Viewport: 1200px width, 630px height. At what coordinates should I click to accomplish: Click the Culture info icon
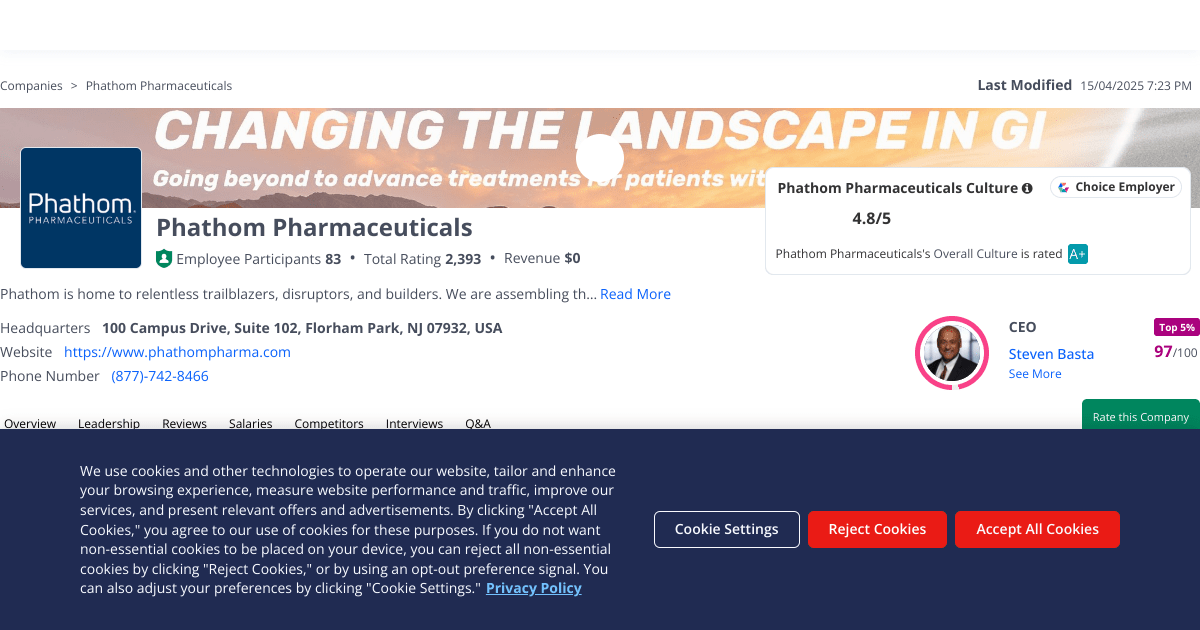(x=1027, y=188)
